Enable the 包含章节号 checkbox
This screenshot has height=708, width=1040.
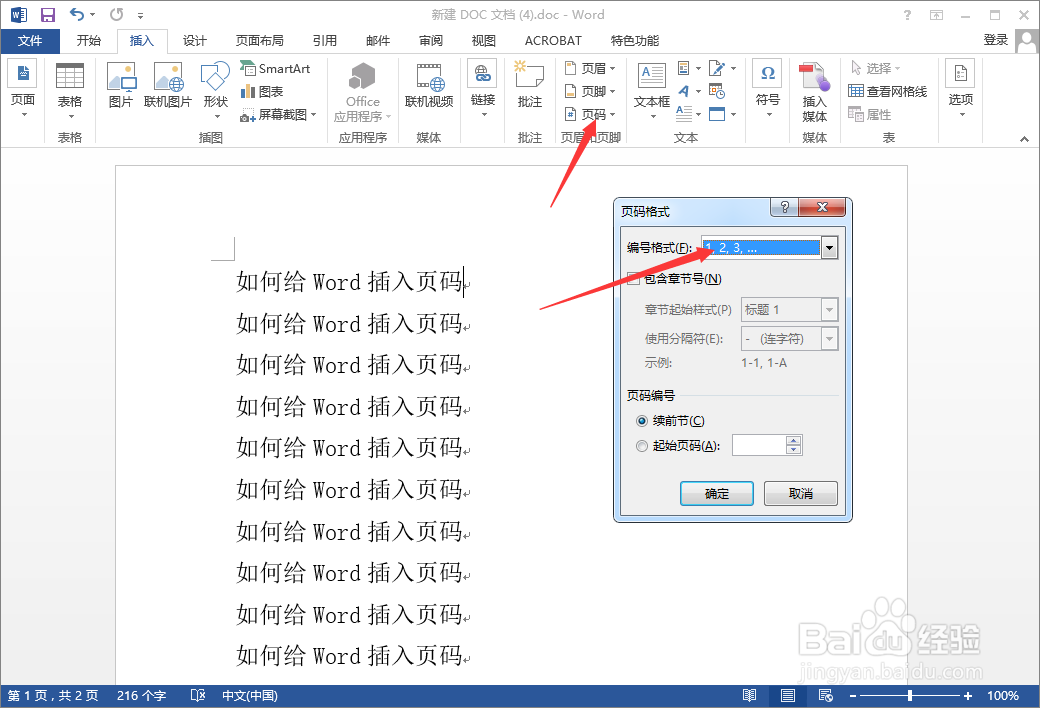coord(634,278)
